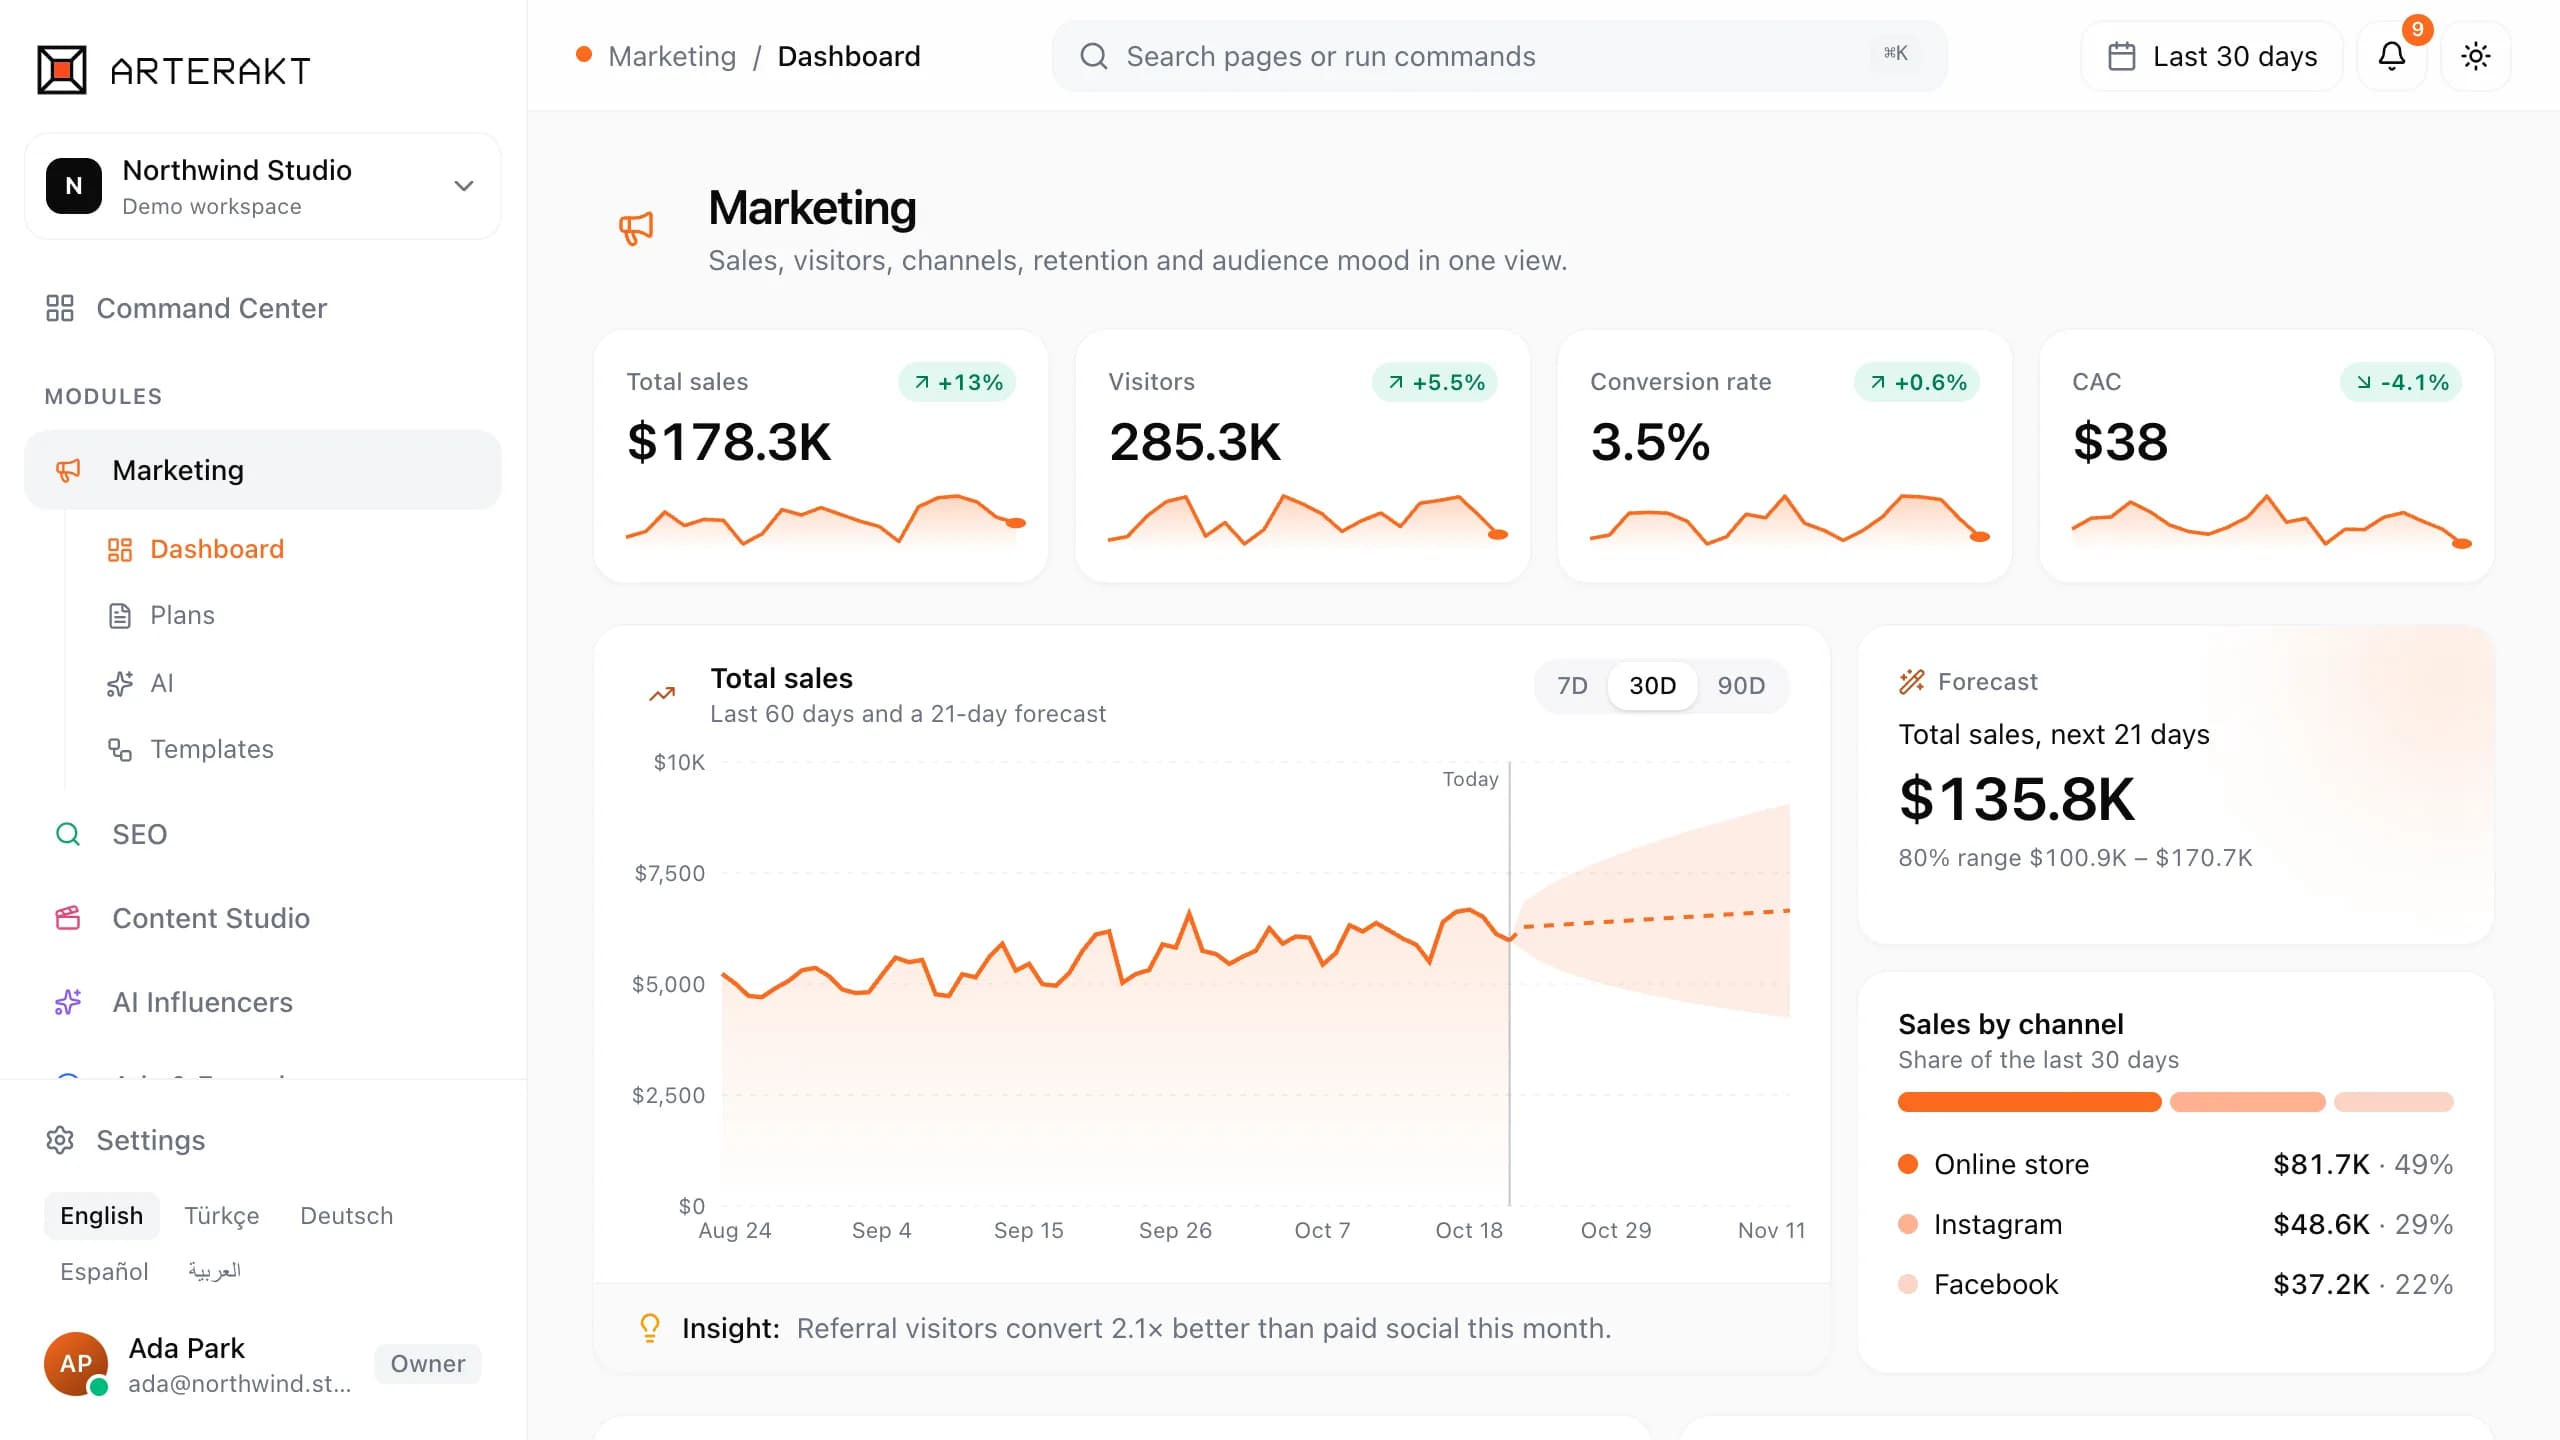The image size is (2560, 1440).
Task: Click the Marketing megaphone sidebar icon
Action: click(68, 470)
